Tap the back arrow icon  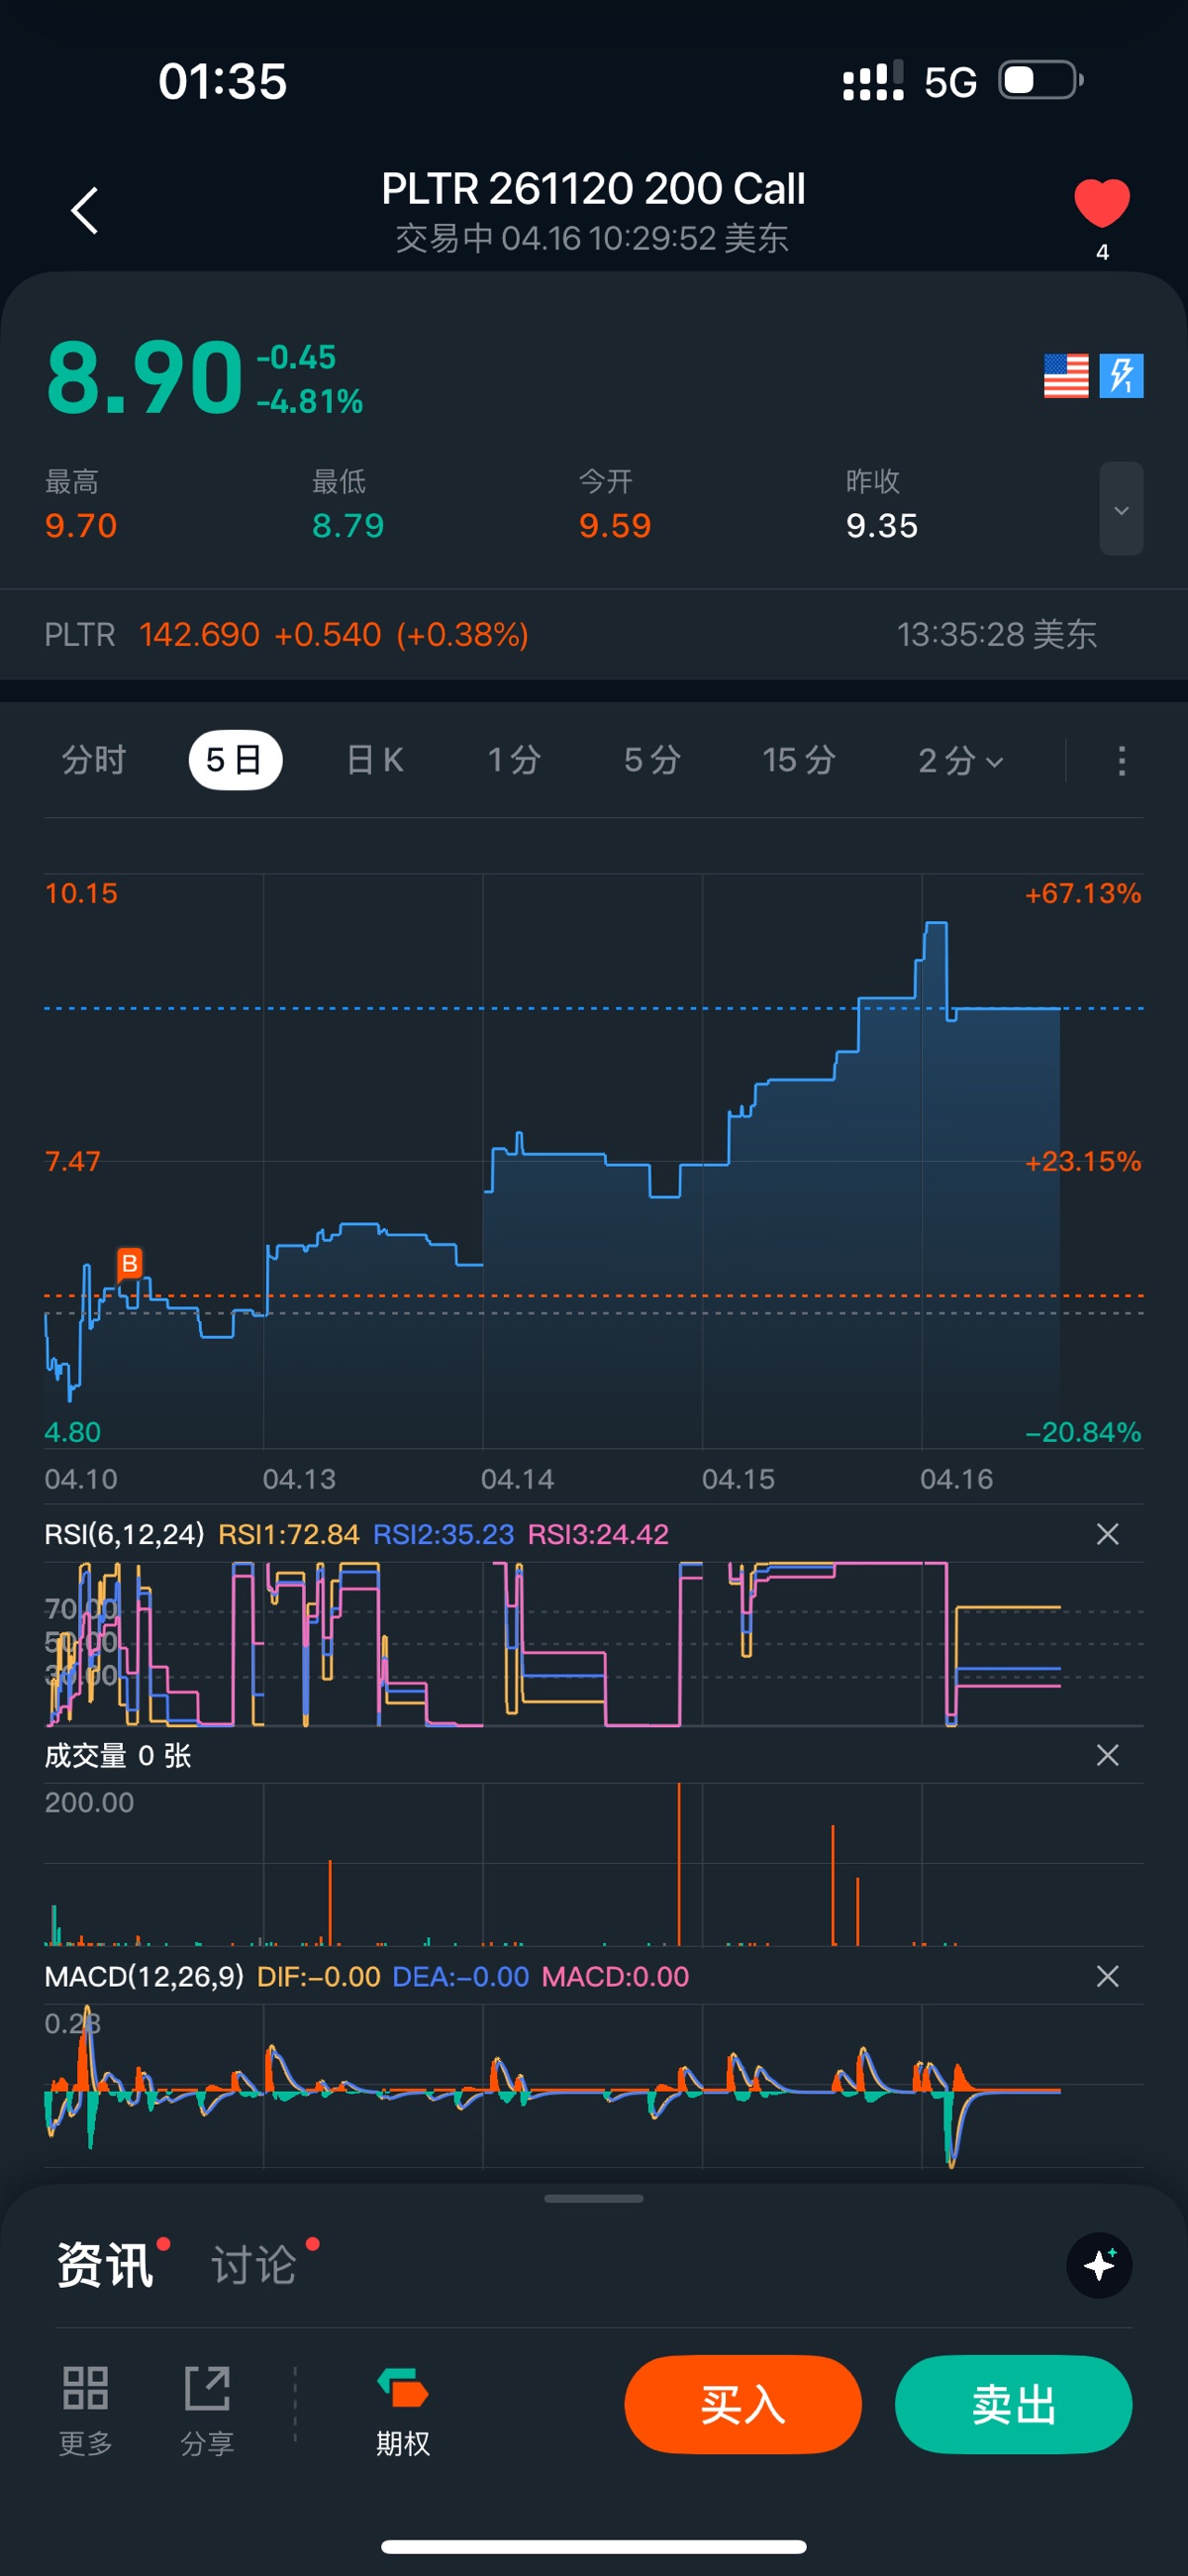pos(85,210)
